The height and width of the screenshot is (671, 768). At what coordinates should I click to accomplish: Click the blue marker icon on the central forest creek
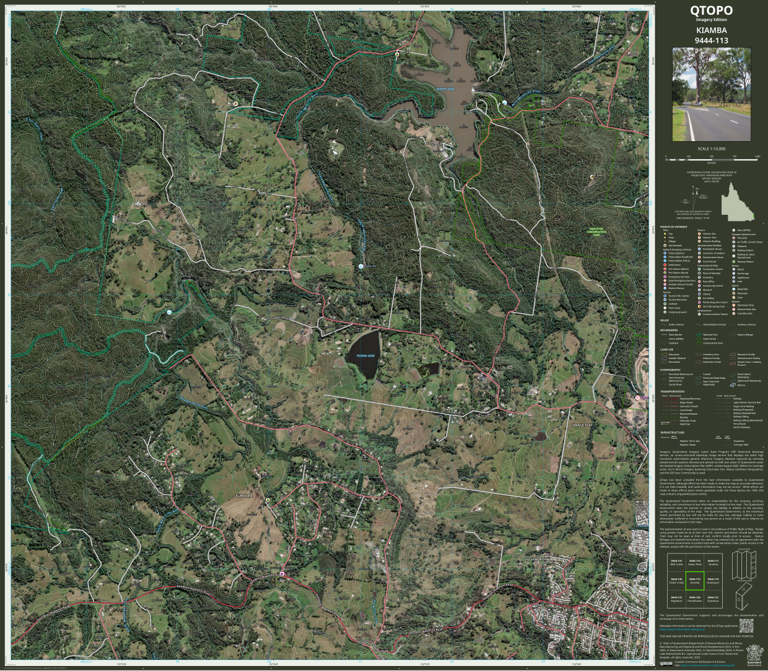[361, 266]
